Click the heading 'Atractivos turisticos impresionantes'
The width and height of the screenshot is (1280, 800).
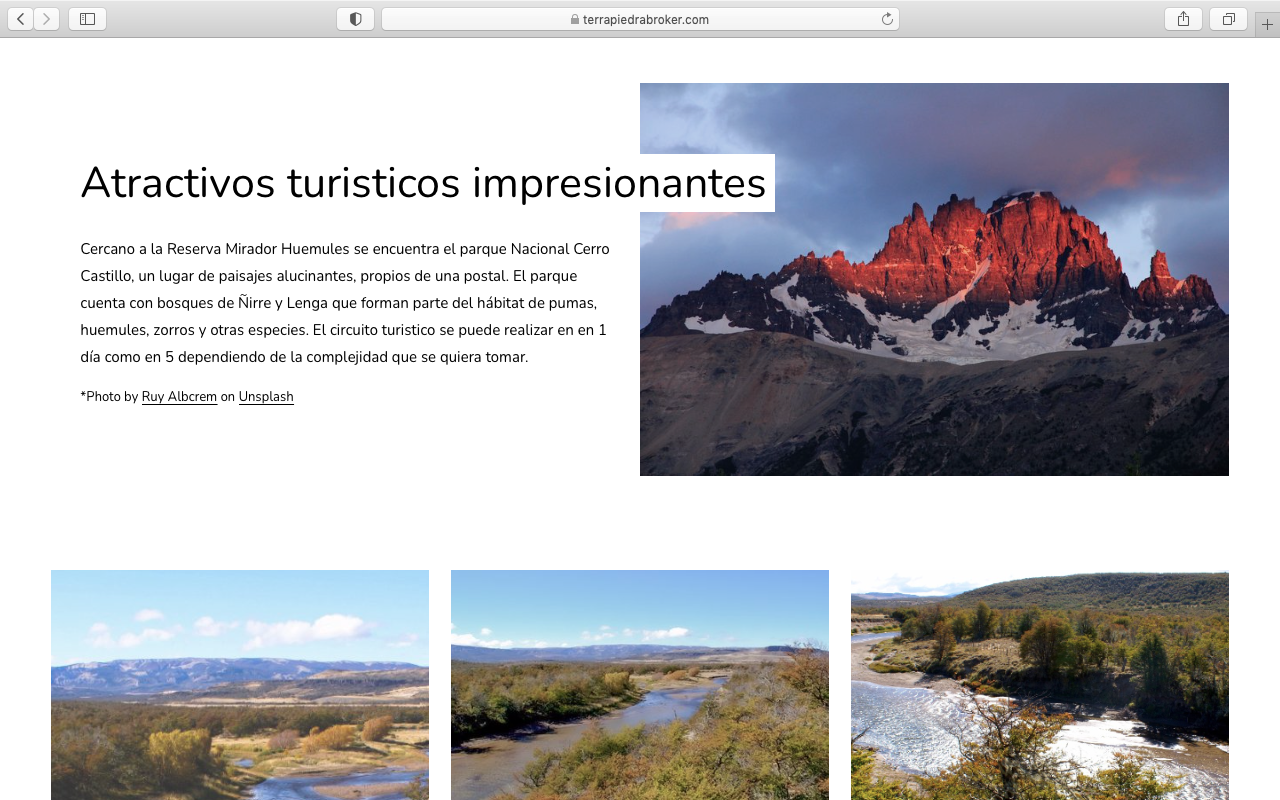[424, 183]
